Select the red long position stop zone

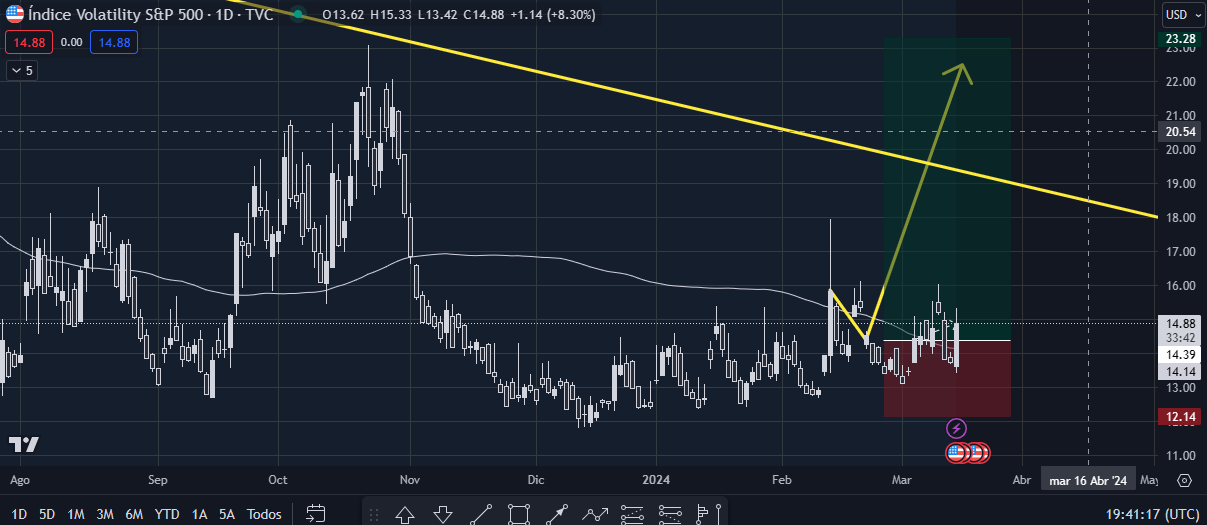tap(947, 379)
